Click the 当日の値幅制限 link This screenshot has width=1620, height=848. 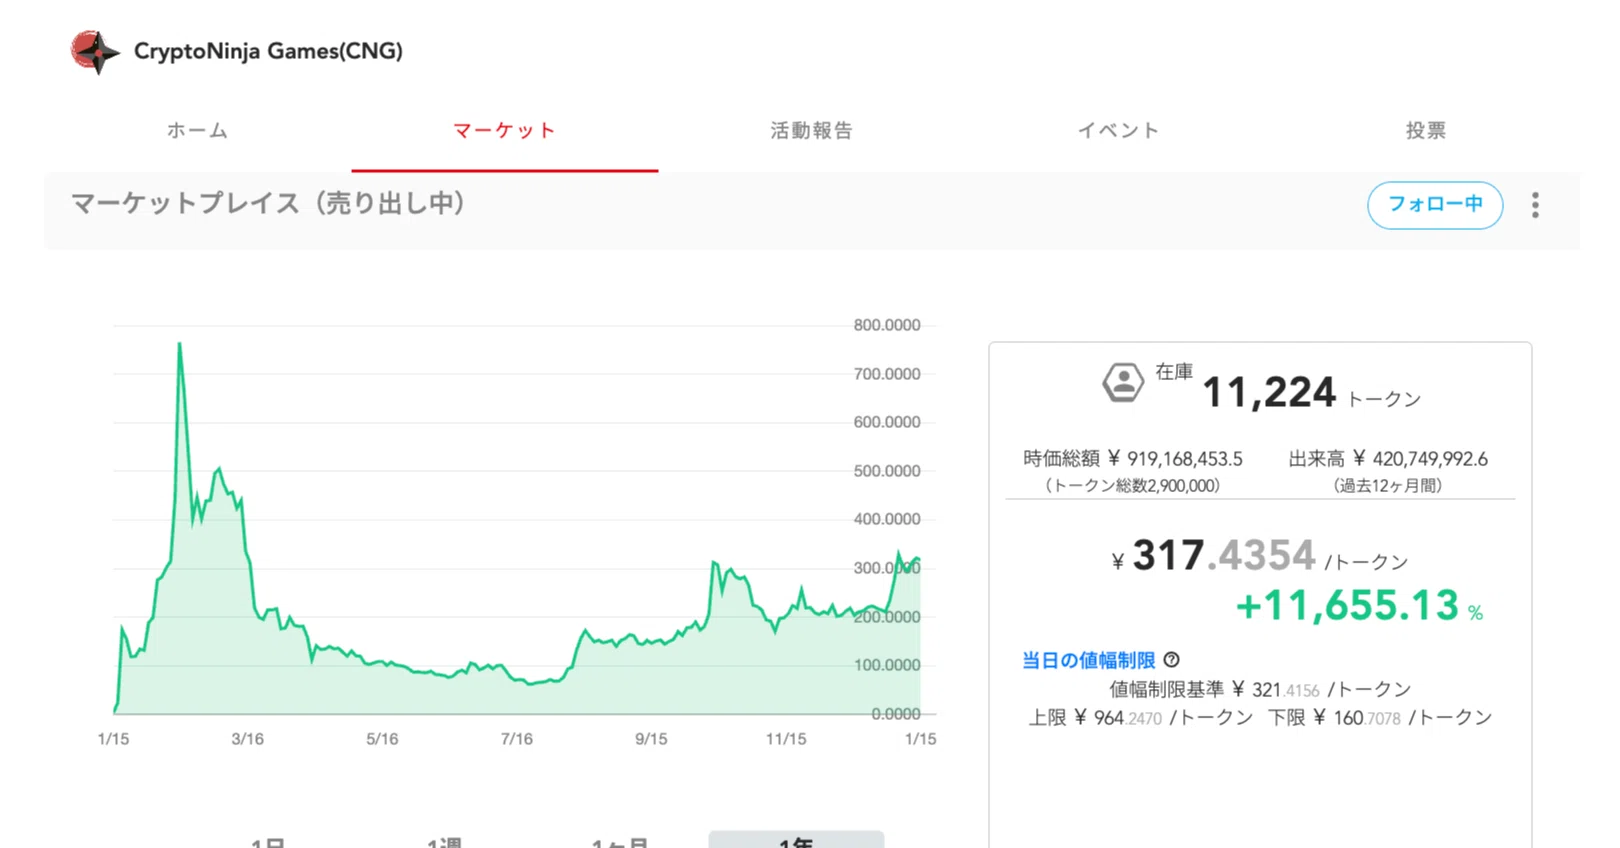click(1088, 660)
